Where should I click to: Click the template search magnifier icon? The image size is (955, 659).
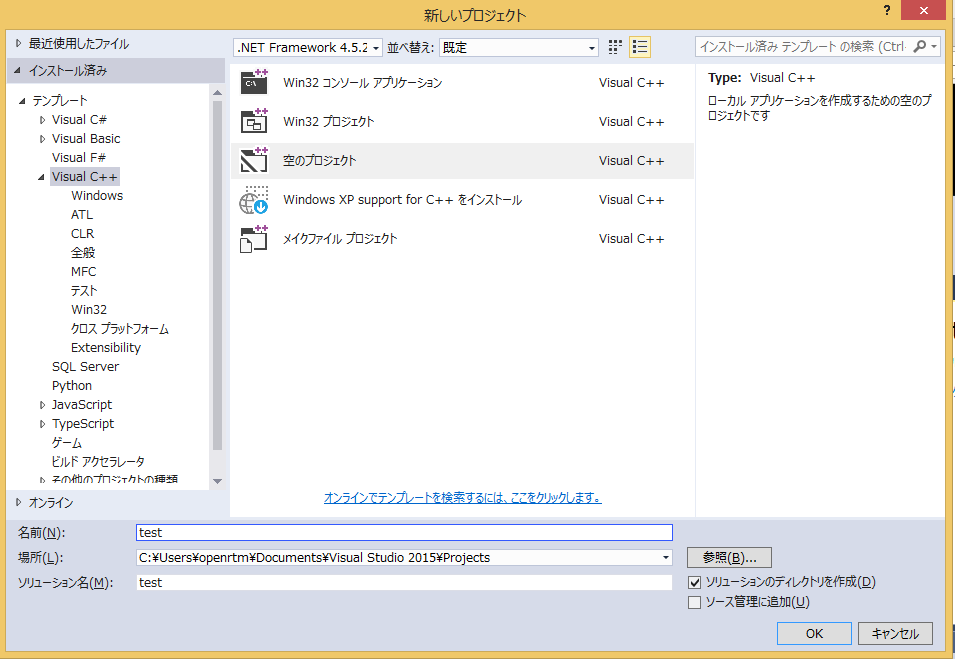tap(920, 47)
